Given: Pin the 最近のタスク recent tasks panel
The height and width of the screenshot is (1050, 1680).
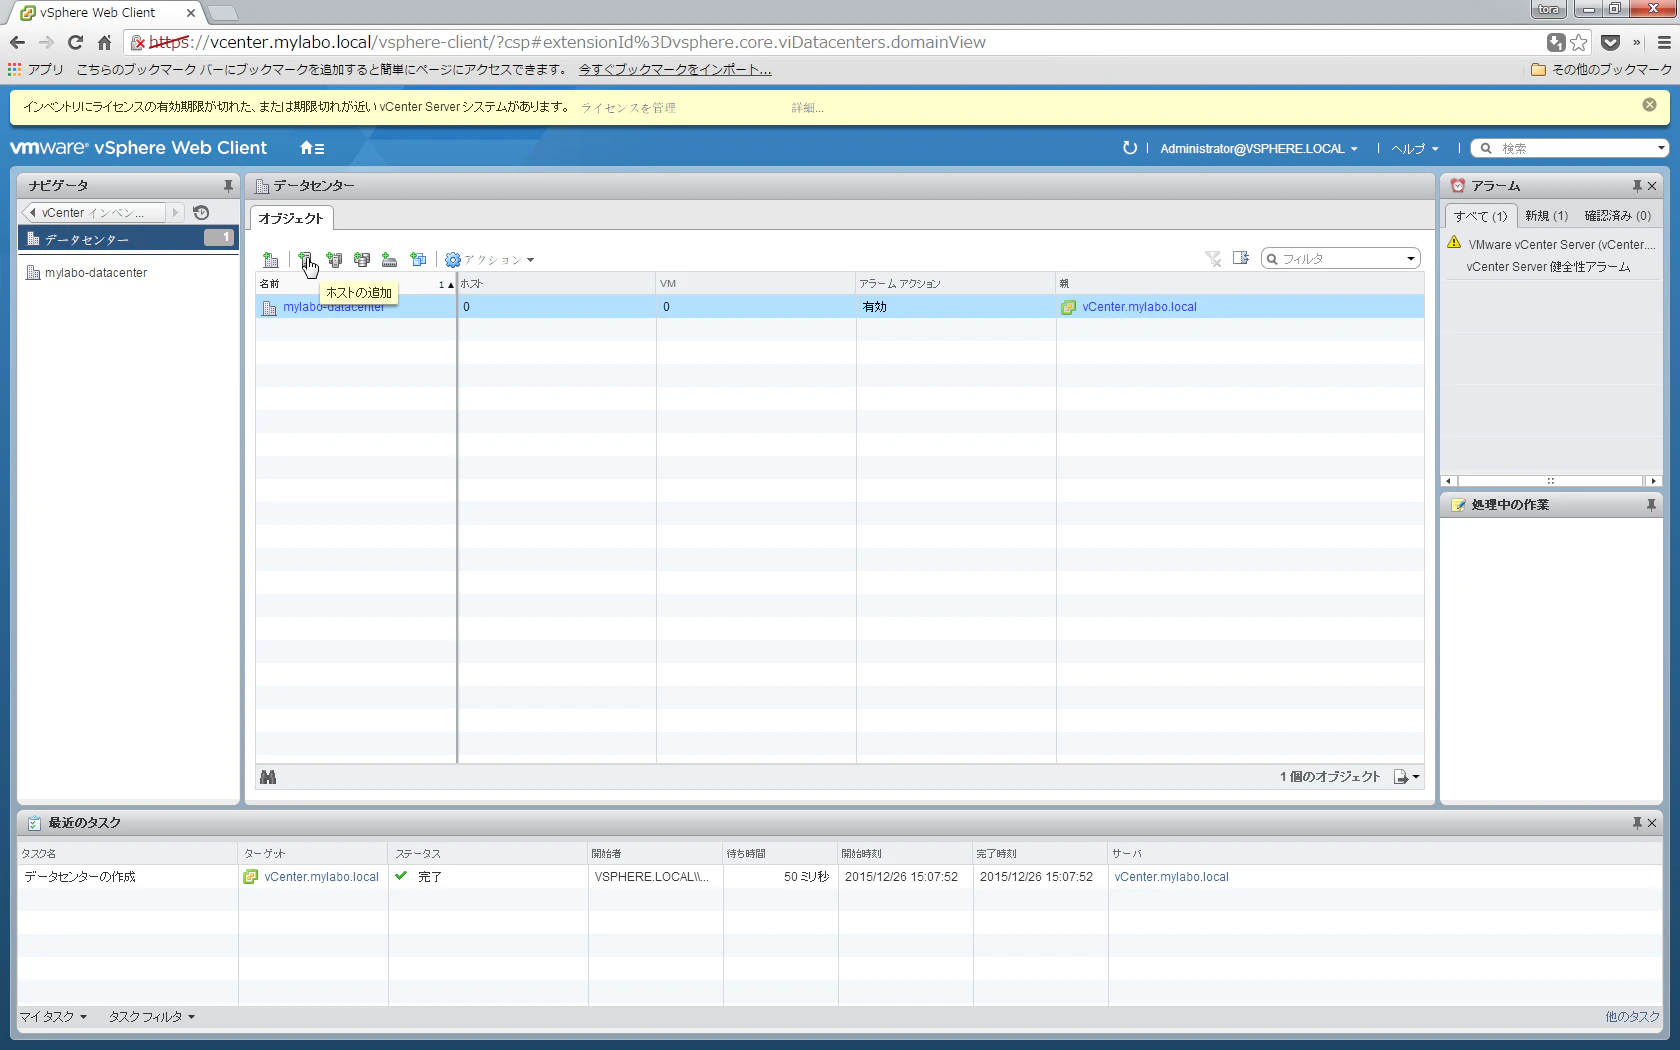Looking at the screenshot, I should point(1637,823).
